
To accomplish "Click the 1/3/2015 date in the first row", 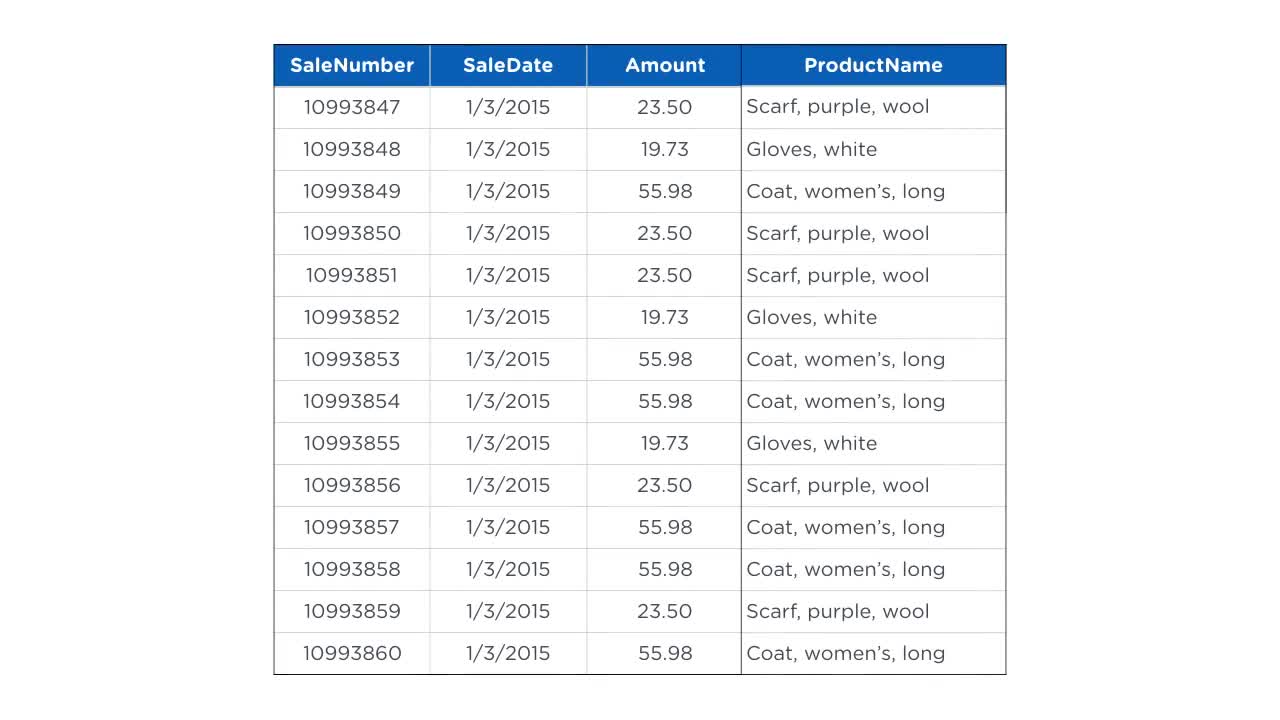I will pyautogui.click(x=507, y=107).
